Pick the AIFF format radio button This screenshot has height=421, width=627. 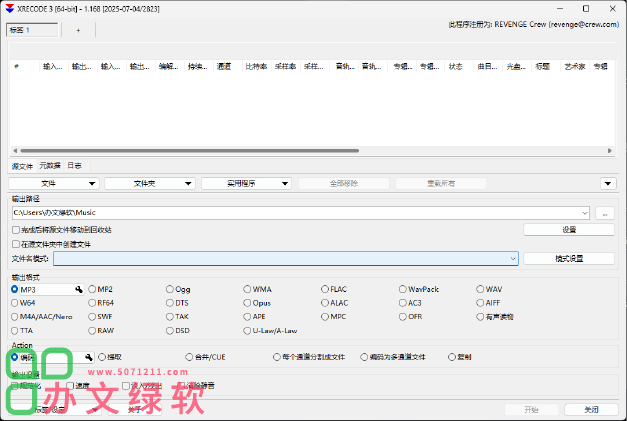point(489,303)
